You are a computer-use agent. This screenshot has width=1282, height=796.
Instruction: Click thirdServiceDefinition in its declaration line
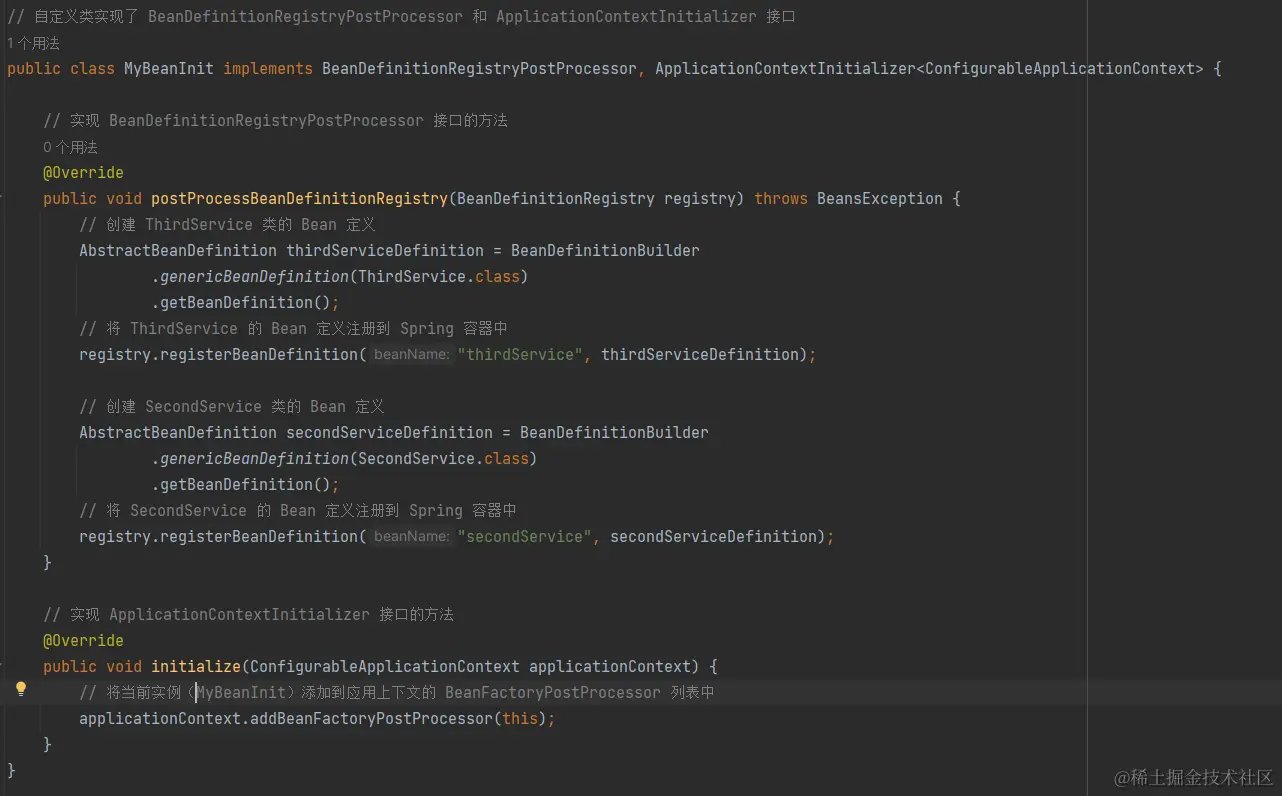(x=385, y=251)
